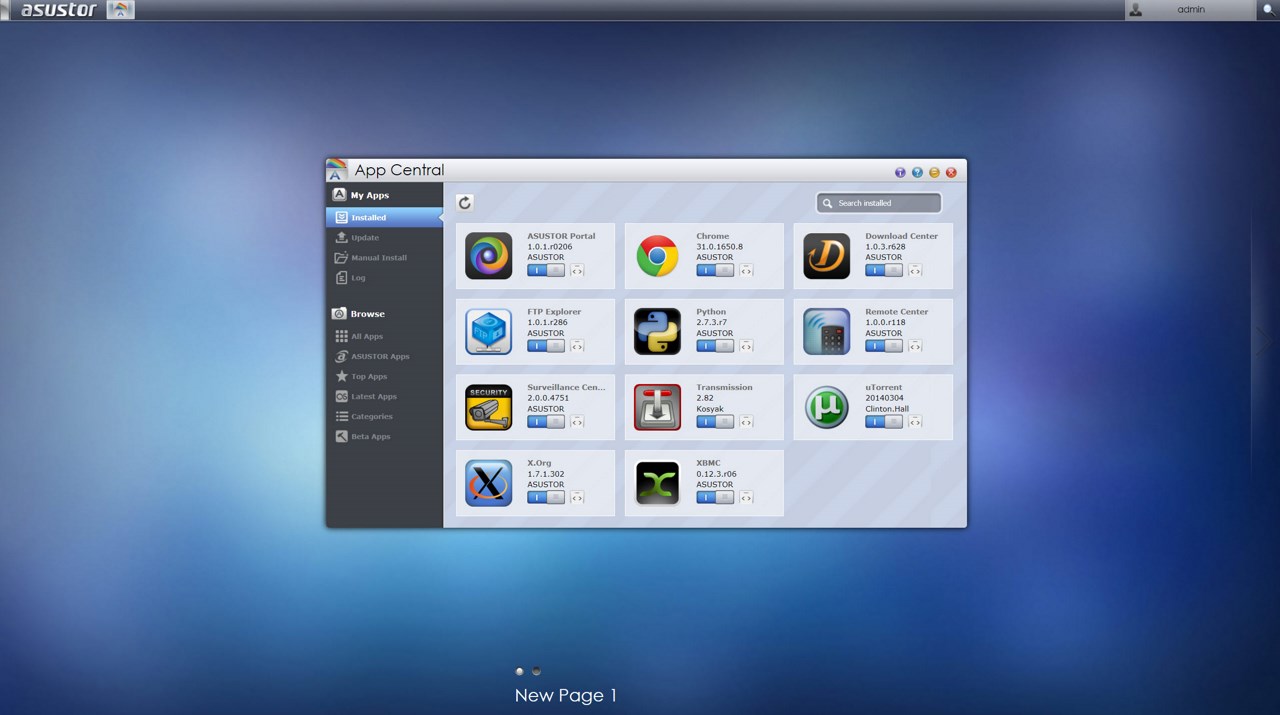Disable the Remote Center switch

(x=884, y=346)
